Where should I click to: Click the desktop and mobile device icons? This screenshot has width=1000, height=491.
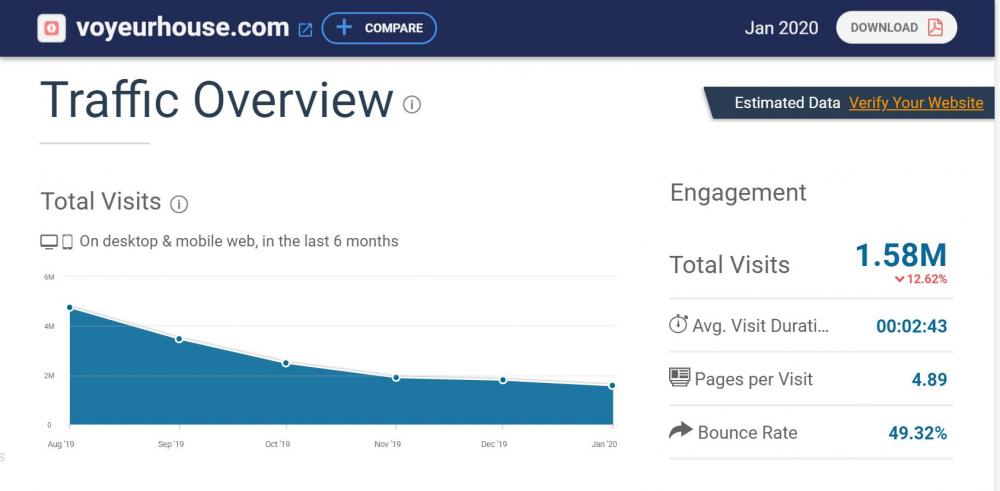pyautogui.click(x=57, y=241)
